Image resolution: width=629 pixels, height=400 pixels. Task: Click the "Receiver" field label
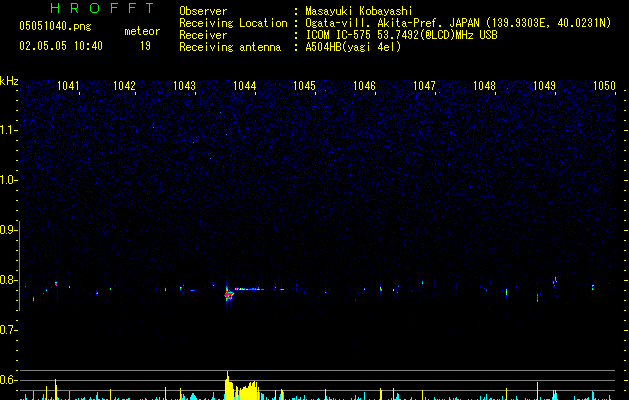(203, 35)
